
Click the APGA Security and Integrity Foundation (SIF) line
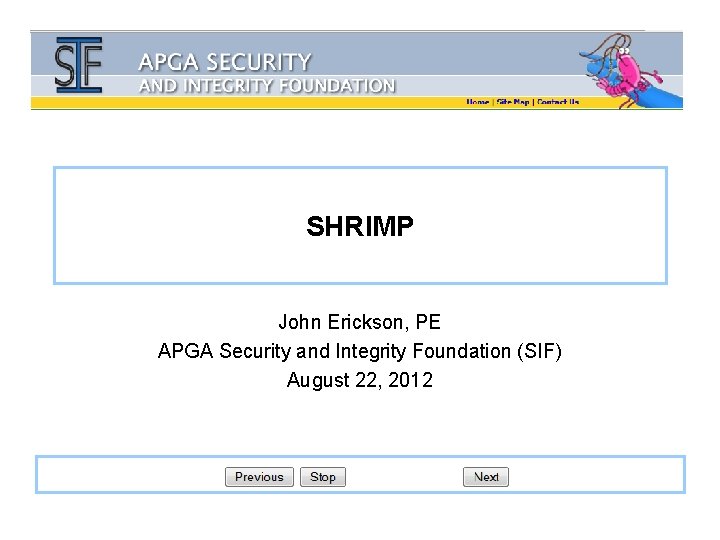(360, 351)
